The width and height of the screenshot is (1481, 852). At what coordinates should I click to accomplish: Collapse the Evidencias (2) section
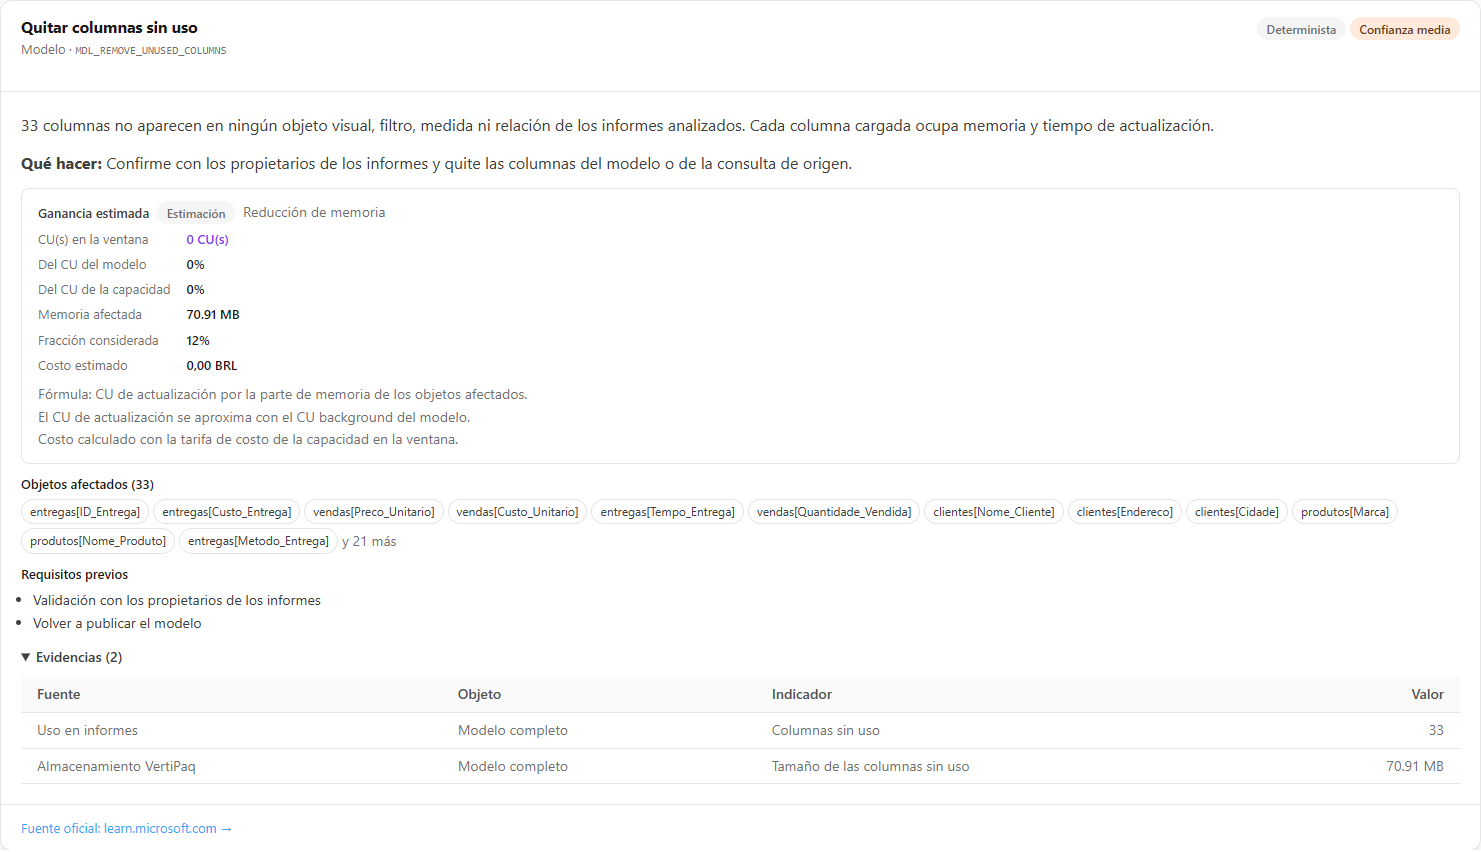[x=71, y=657]
